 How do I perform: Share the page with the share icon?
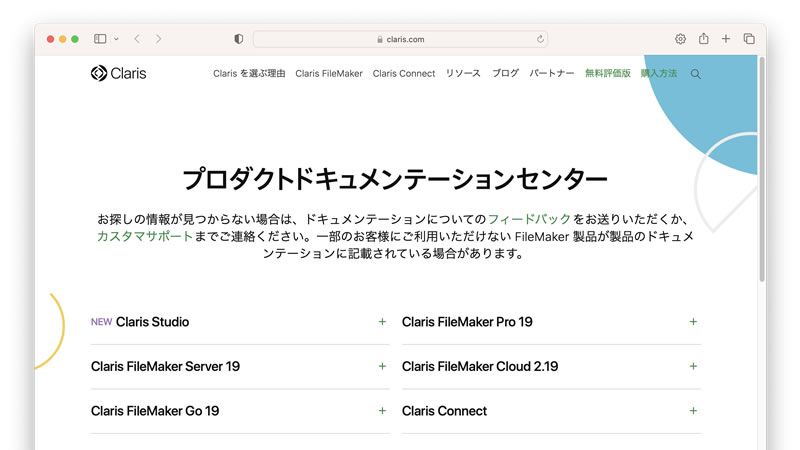(x=704, y=38)
